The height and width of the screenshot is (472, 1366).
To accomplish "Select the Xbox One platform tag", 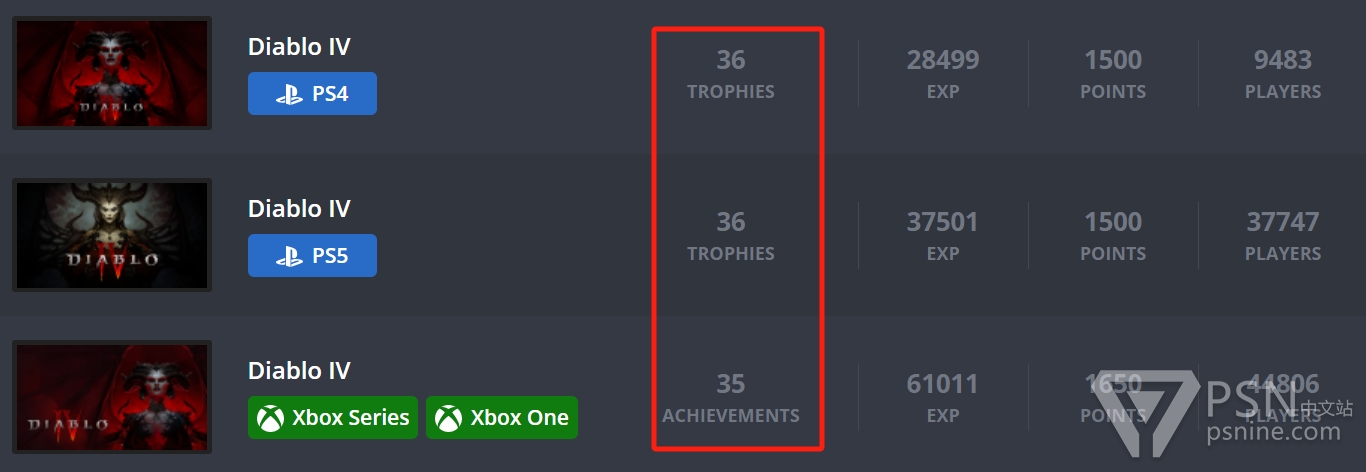I will 502,418.
